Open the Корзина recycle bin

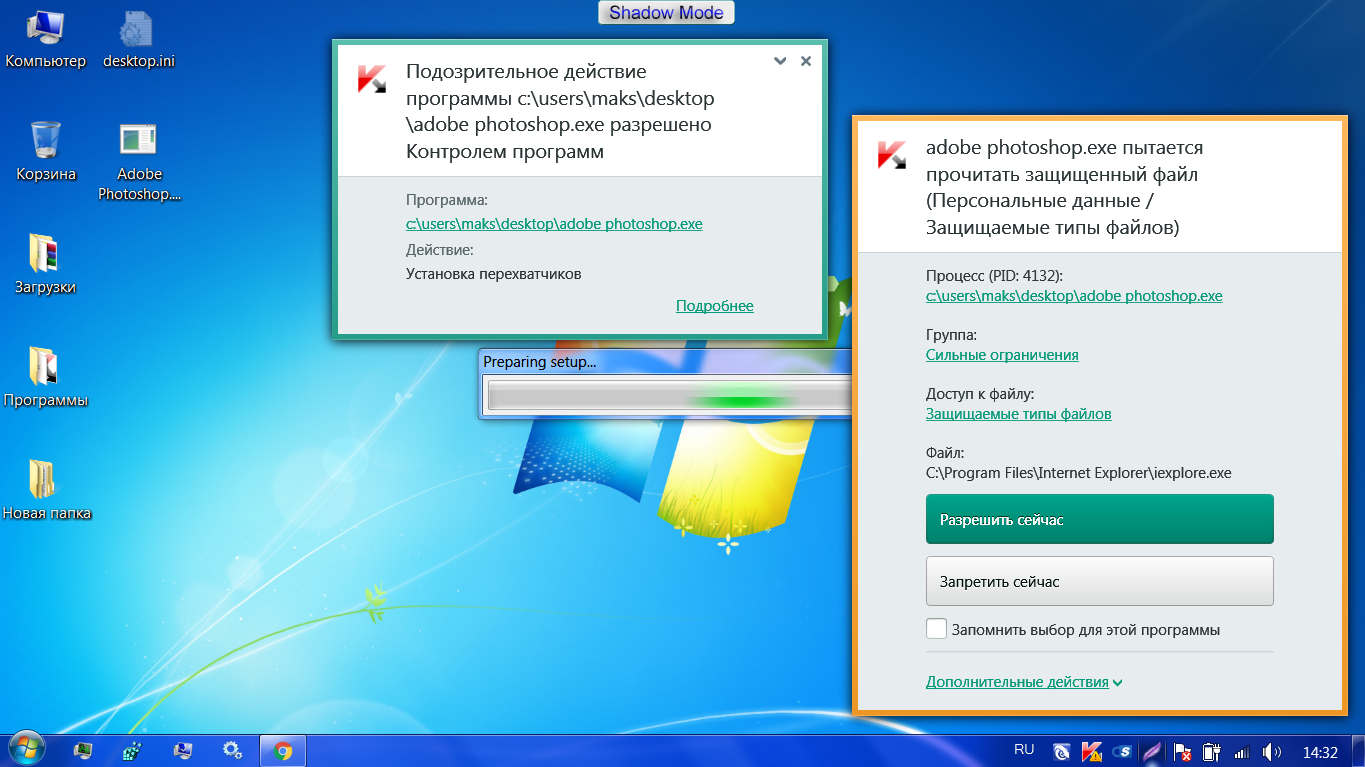click(46, 152)
